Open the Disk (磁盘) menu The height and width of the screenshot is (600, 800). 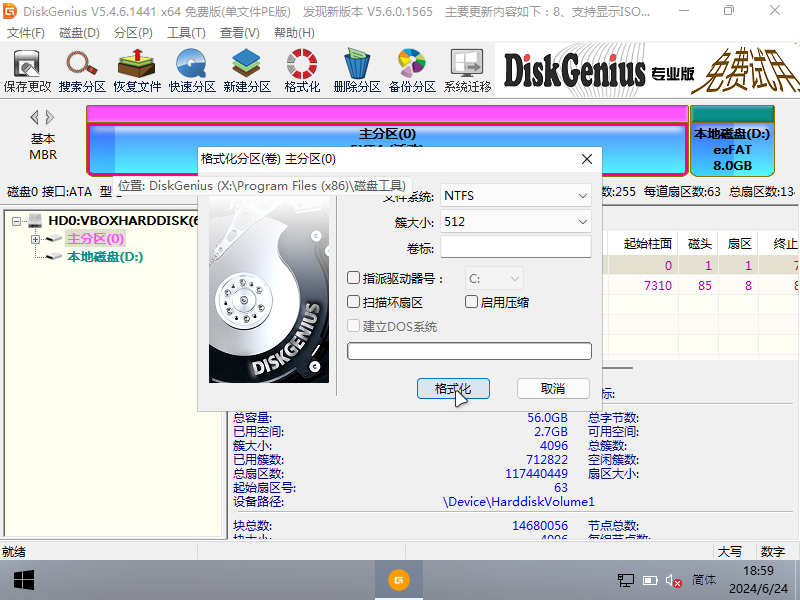(79, 33)
